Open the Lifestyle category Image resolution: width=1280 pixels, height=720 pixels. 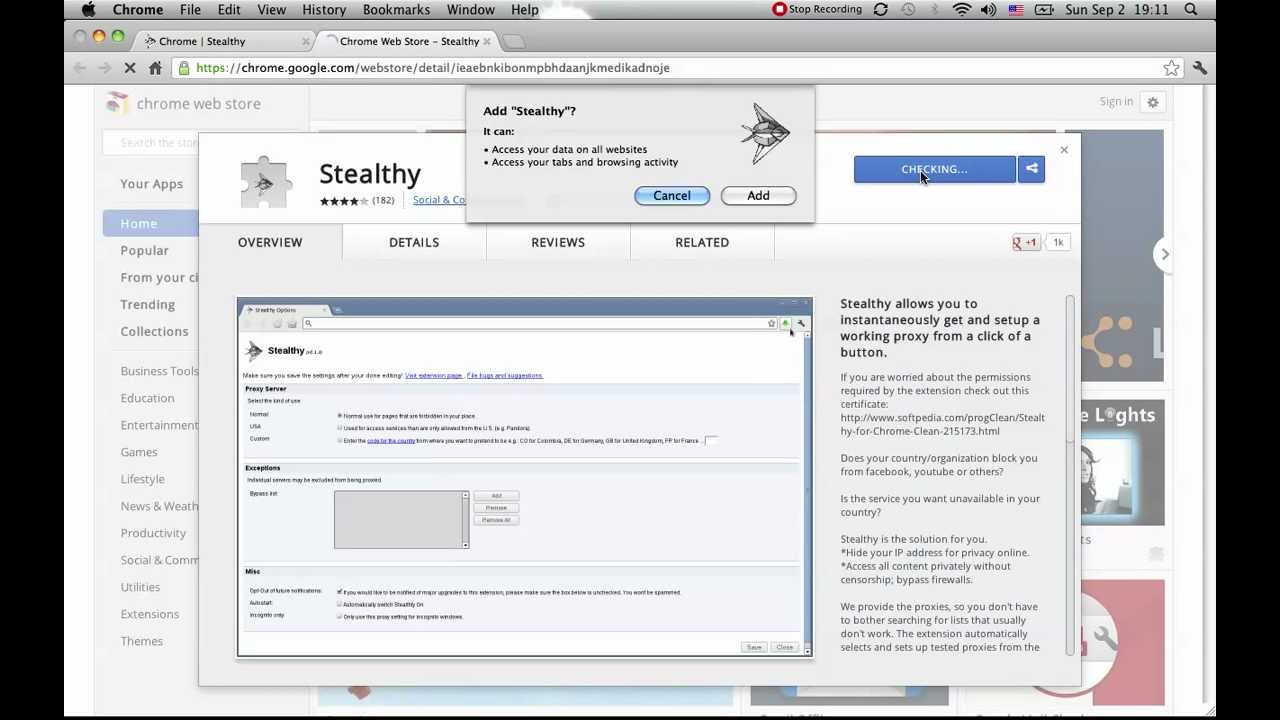pyautogui.click(x=143, y=479)
